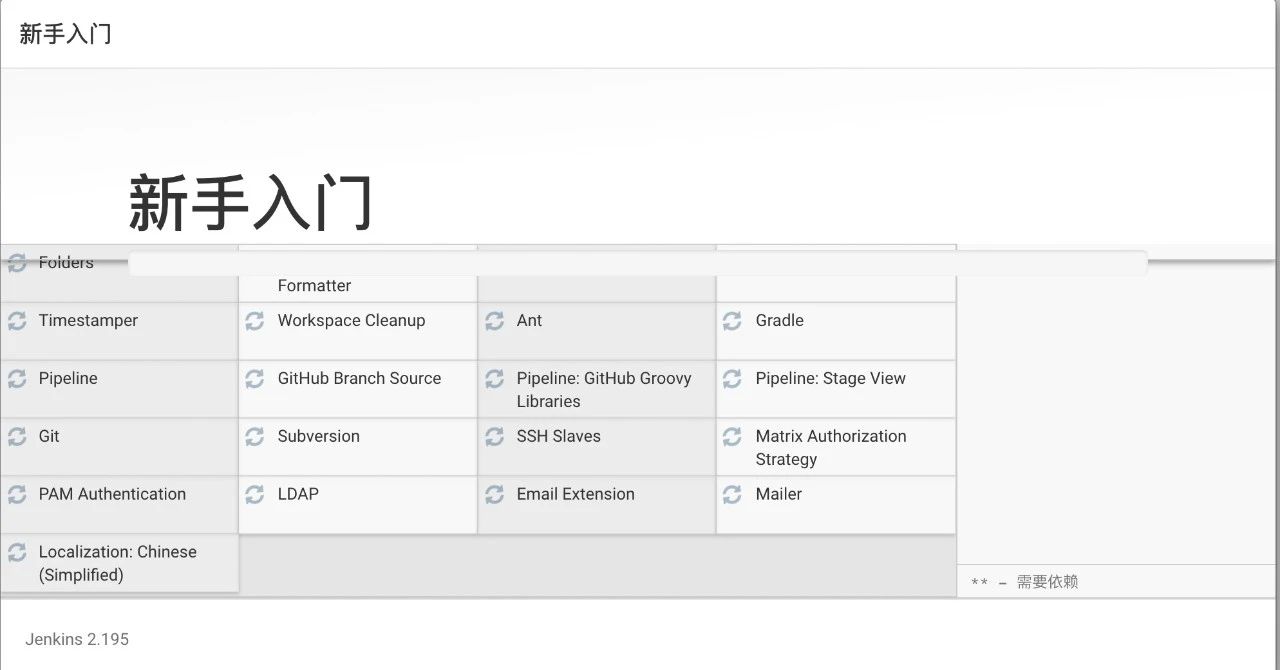The height and width of the screenshot is (670, 1280).
Task: Click the sync icon next to Gradle
Action: [732, 321]
